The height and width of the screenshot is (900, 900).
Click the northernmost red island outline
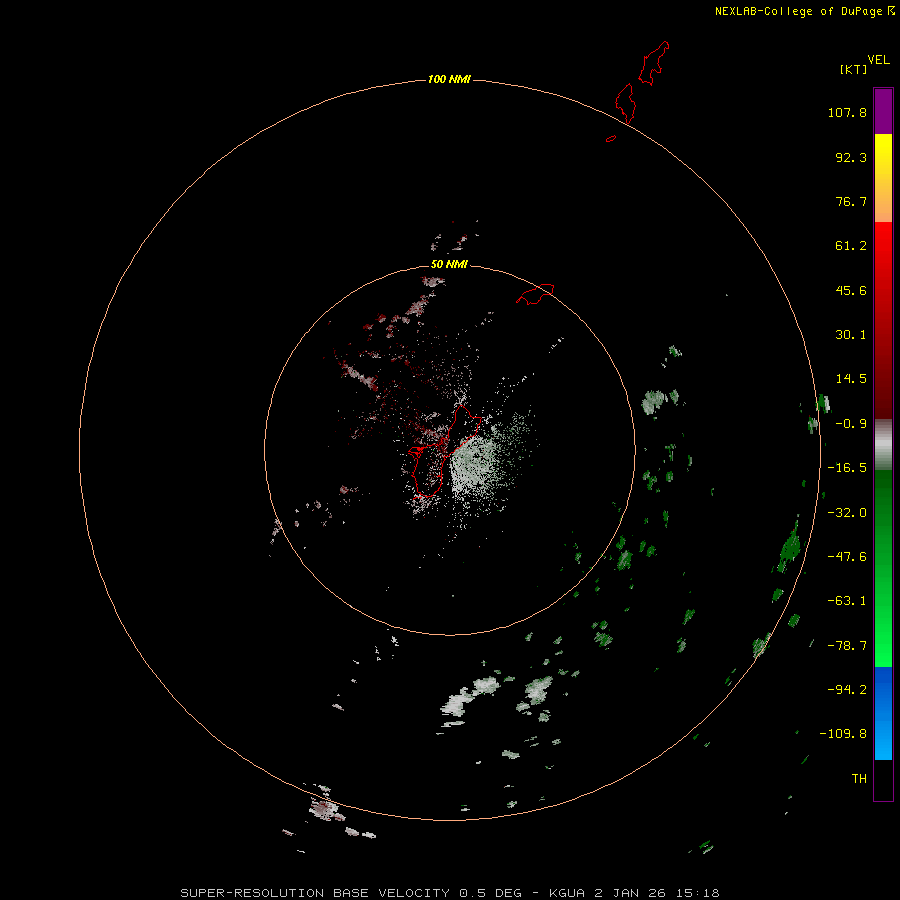(x=654, y=63)
